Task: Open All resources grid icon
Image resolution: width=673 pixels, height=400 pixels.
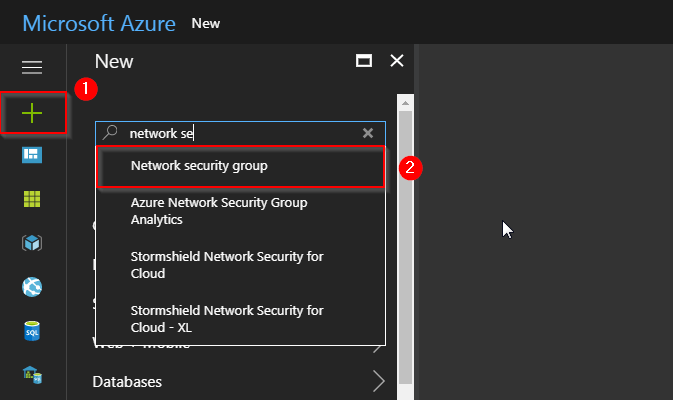Action: tap(32, 198)
